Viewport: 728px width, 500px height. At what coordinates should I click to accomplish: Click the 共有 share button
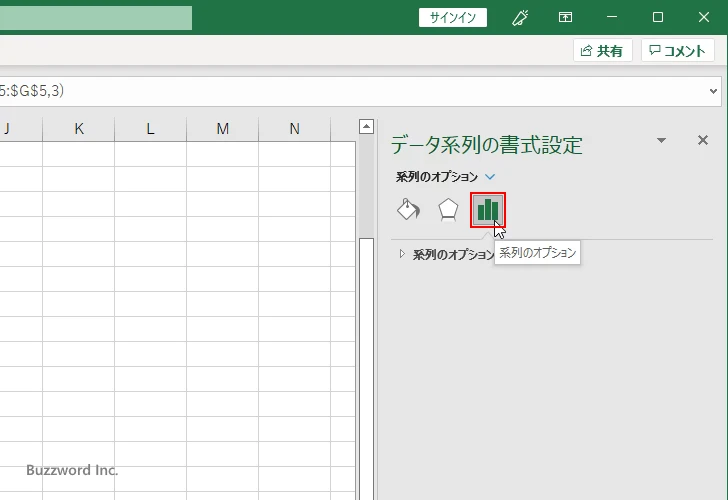click(602, 51)
